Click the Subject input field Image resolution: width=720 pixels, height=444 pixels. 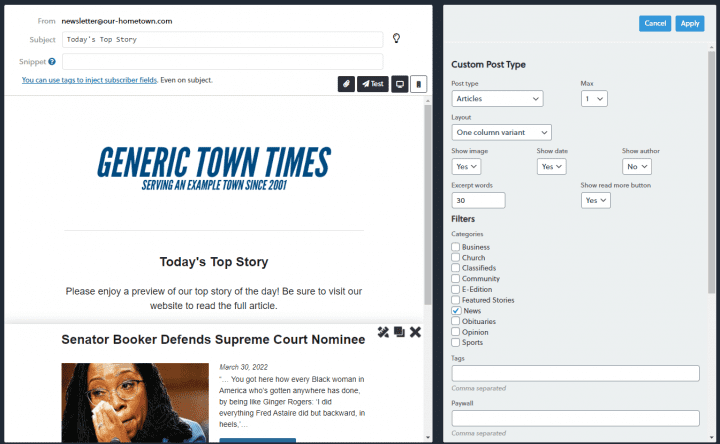tap(223, 39)
